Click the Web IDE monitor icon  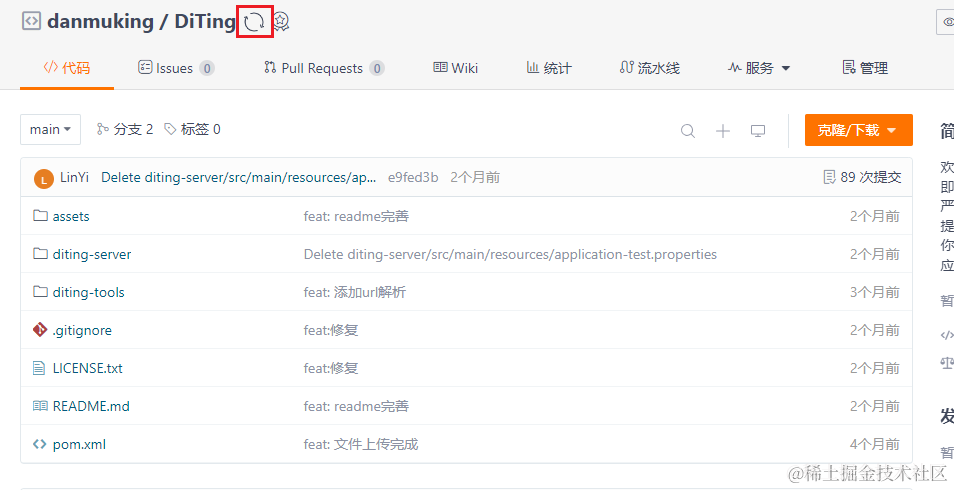(x=757, y=131)
